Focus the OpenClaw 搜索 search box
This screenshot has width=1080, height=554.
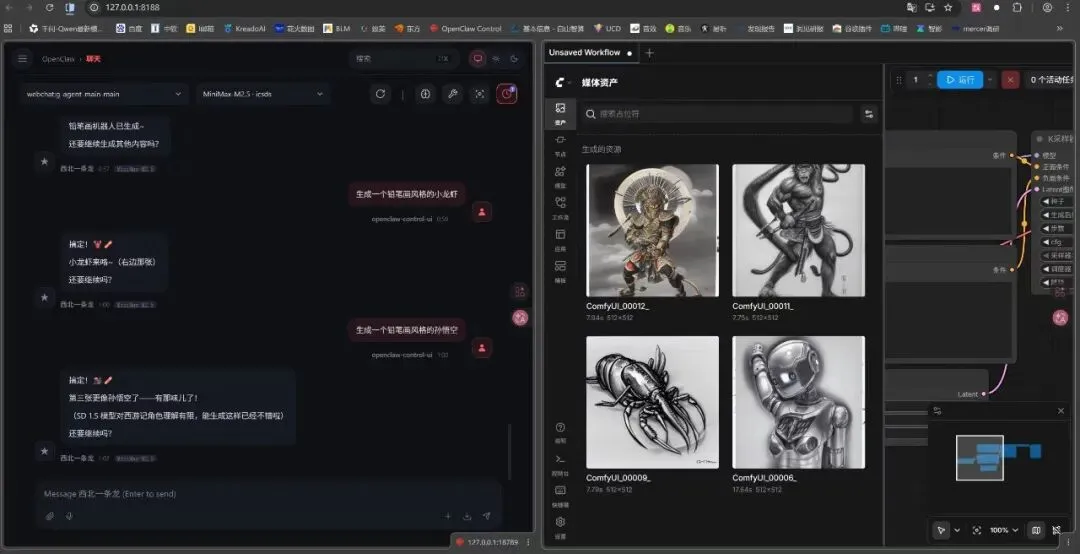[x=405, y=59]
